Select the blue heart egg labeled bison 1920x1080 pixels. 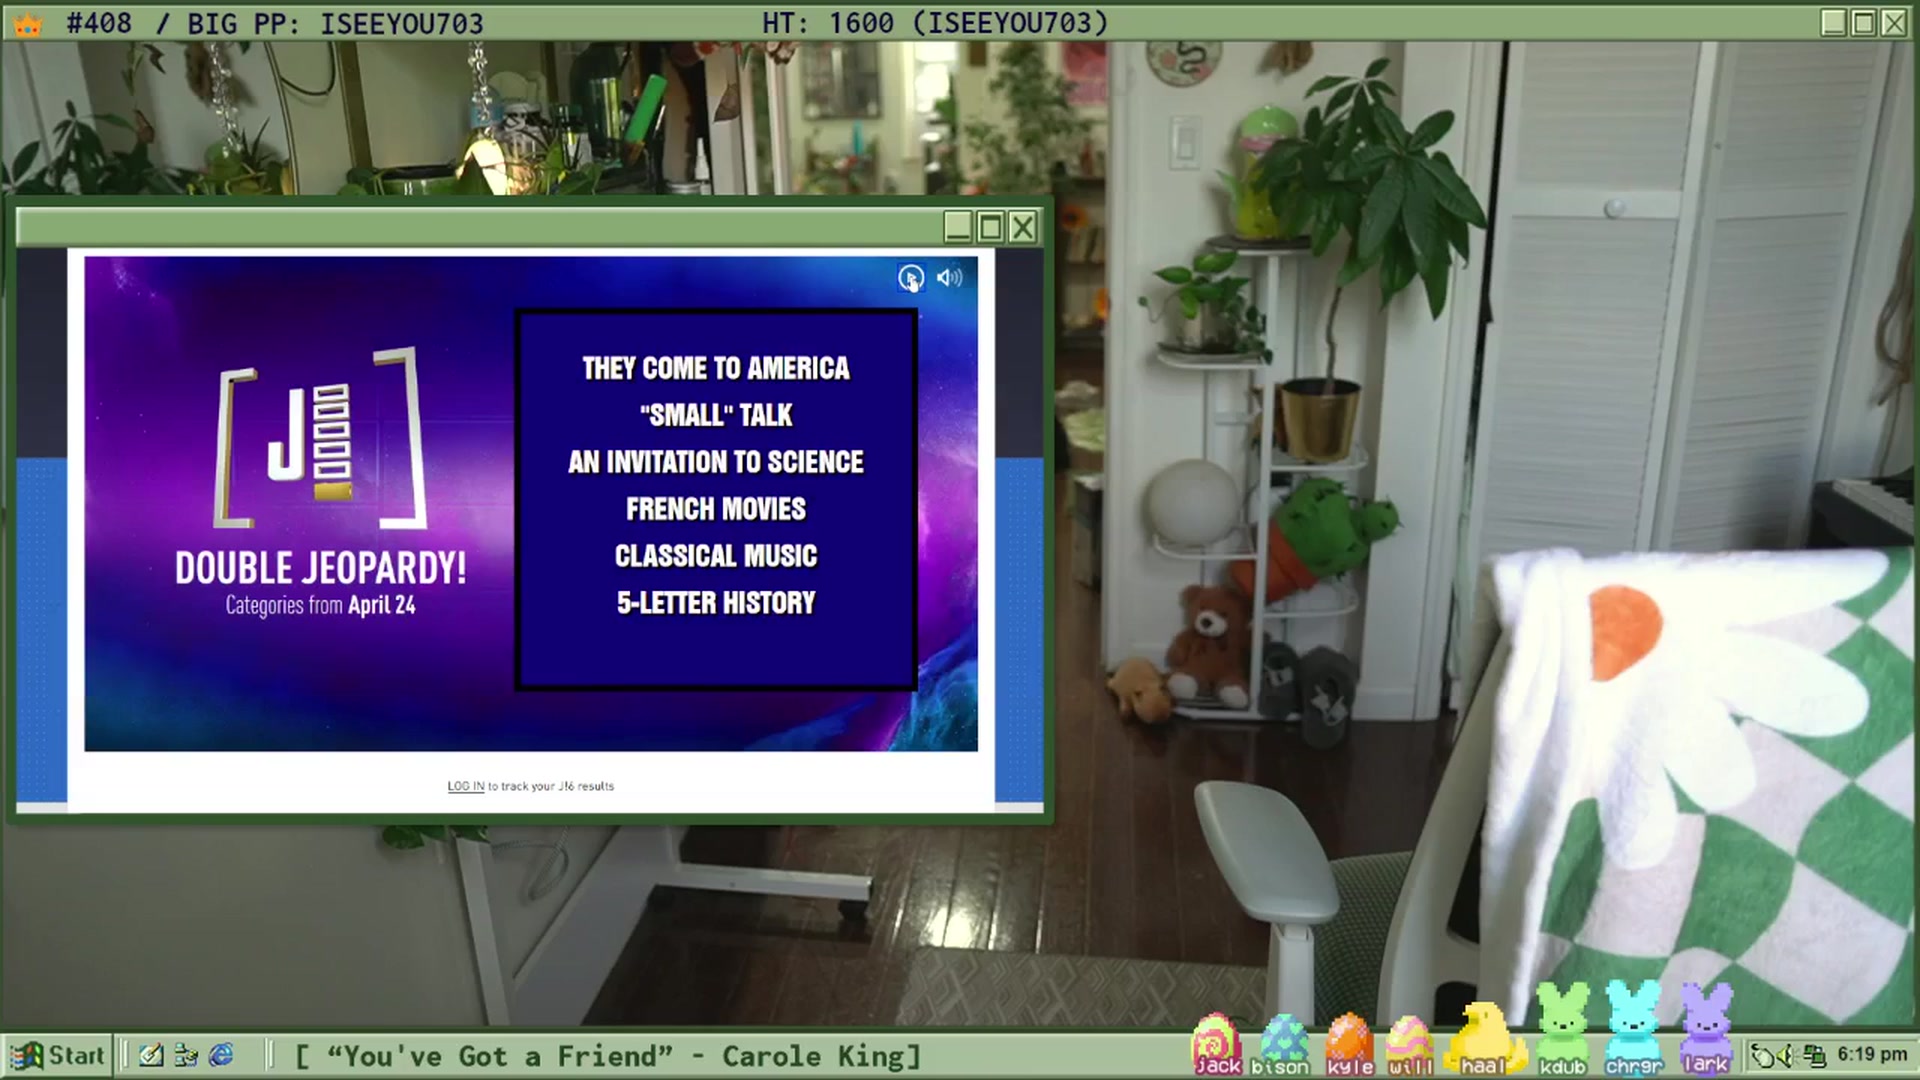(x=1281, y=1045)
